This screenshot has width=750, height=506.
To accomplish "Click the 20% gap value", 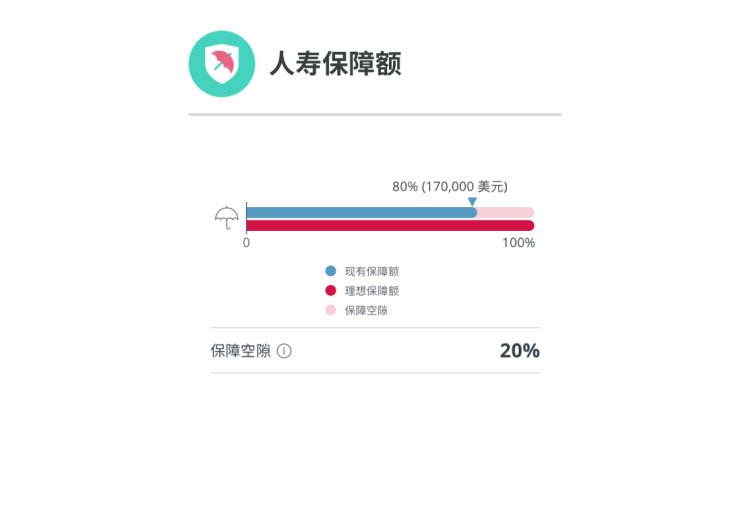I will click(520, 351).
